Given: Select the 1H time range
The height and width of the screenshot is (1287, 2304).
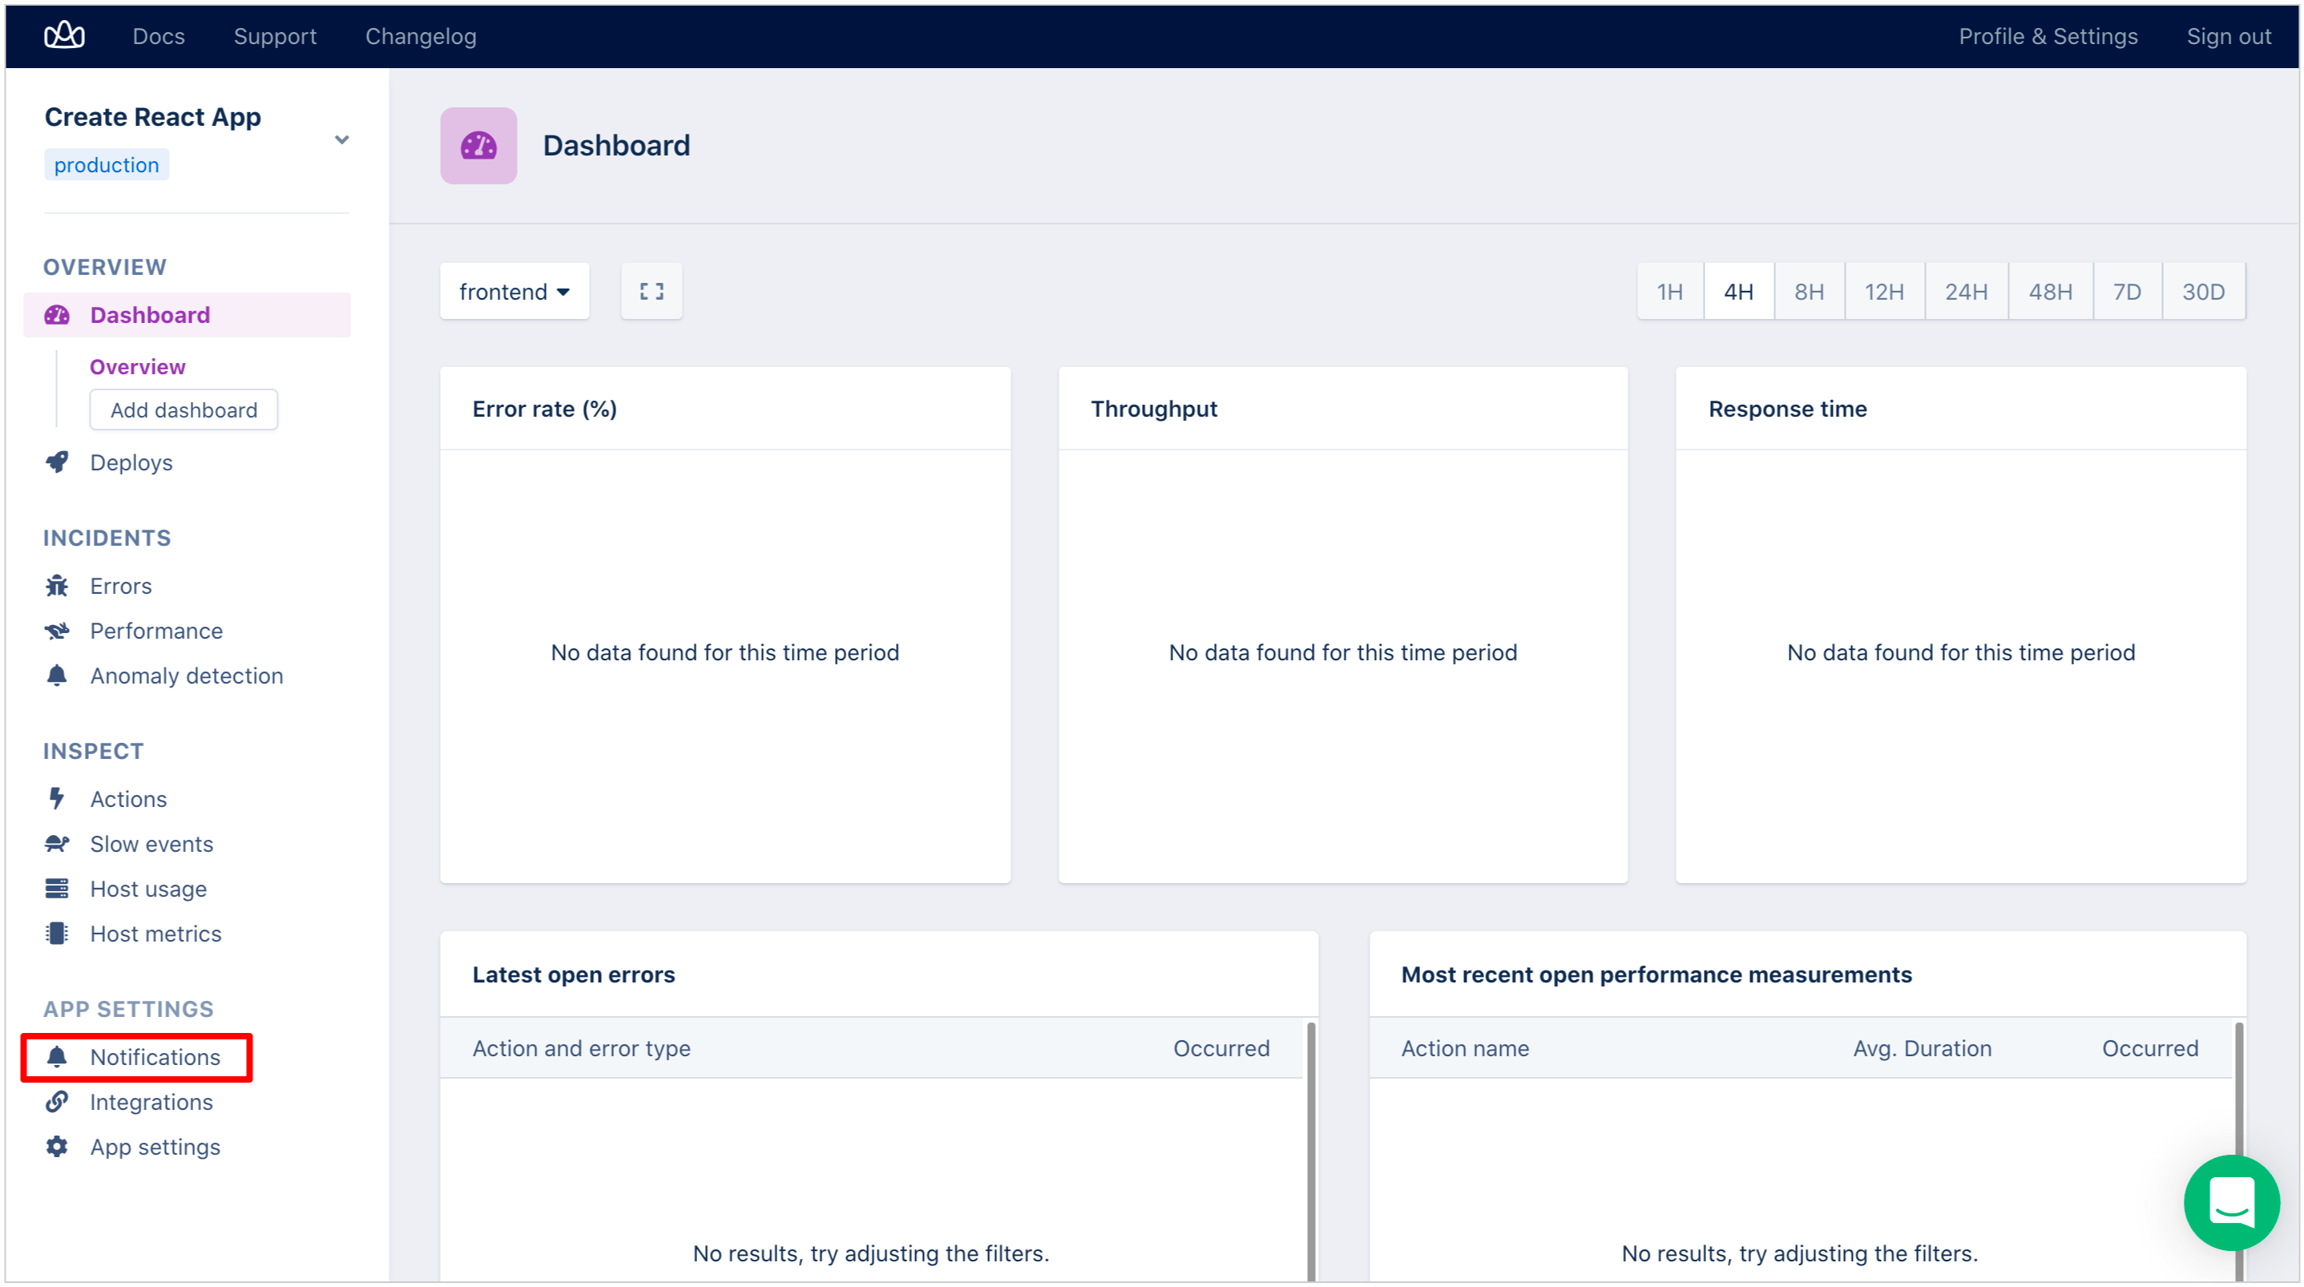Looking at the screenshot, I should [1670, 291].
